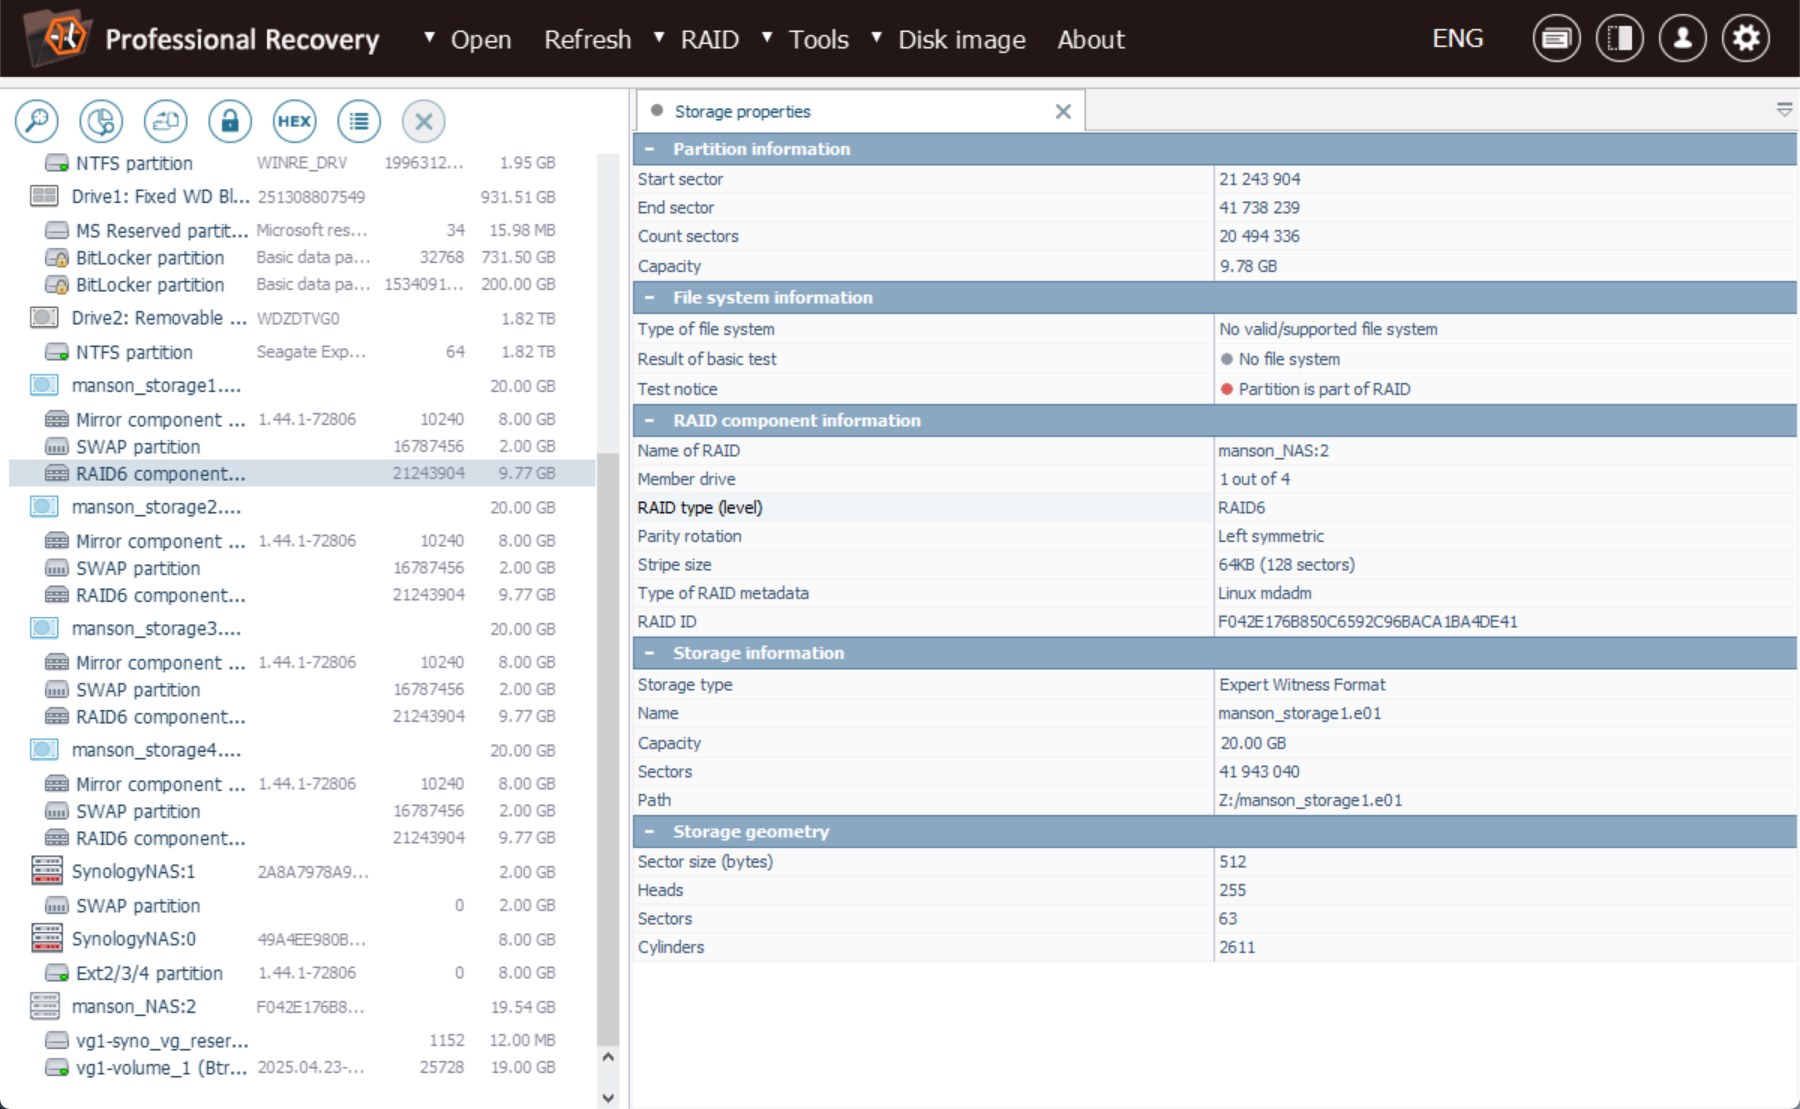This screenshot has width=1800, height=1109.
Task: Select the 731.50 GB BitLocker partition
Action: (x=302, y=257)
